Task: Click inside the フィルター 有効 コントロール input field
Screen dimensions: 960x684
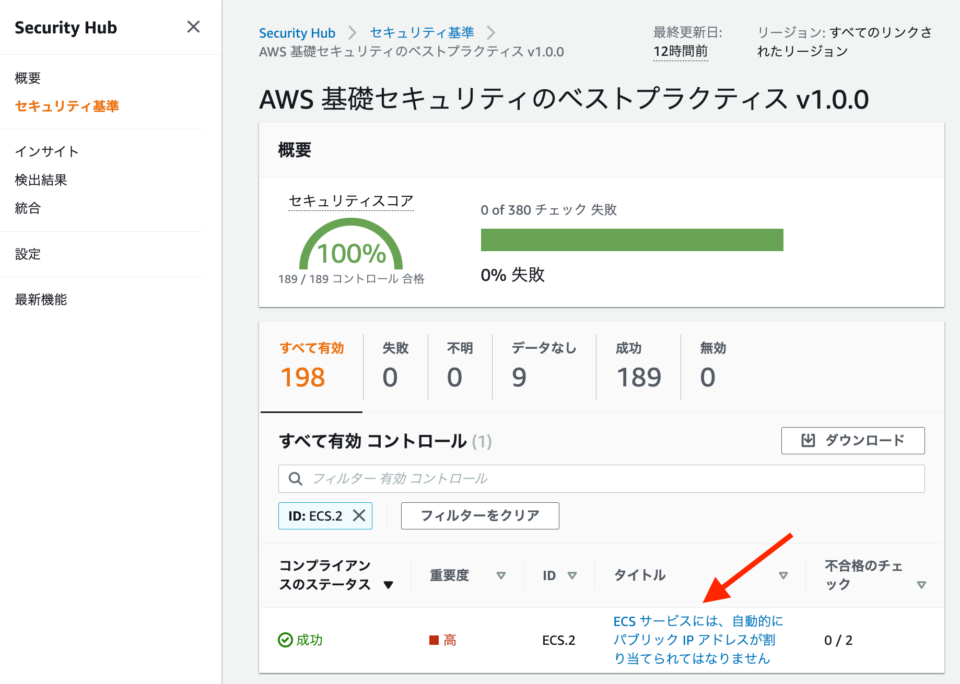Action: 600,480
